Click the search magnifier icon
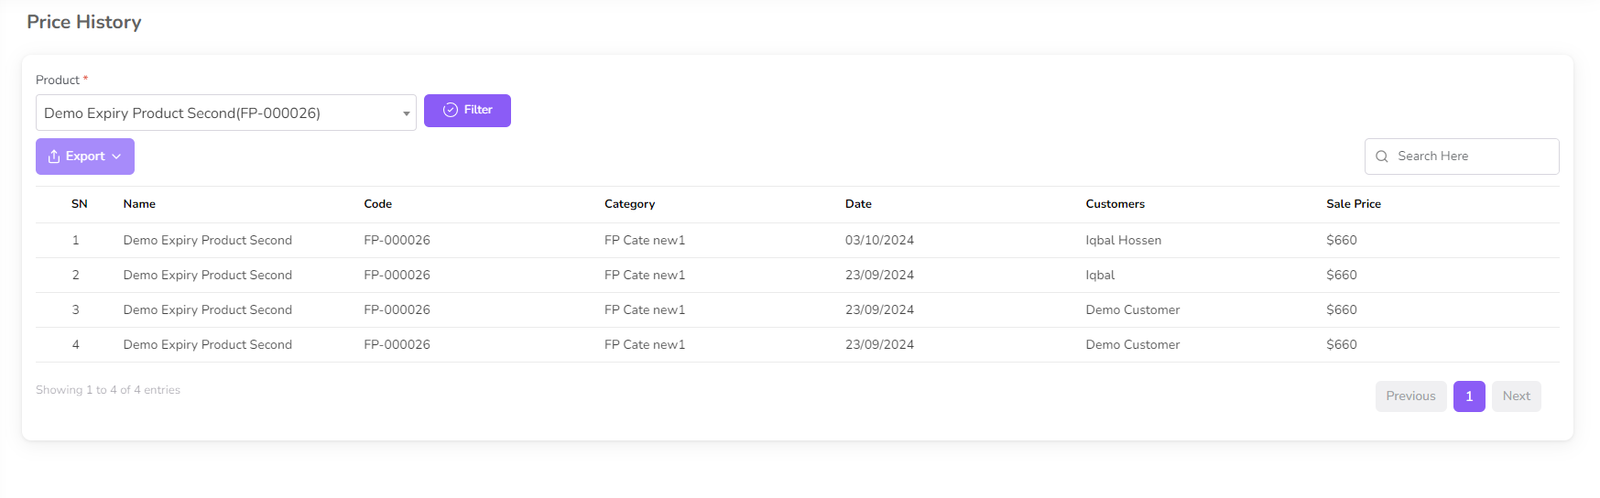Viewport: 1600px width, 498px height. tap(1382, 157)
